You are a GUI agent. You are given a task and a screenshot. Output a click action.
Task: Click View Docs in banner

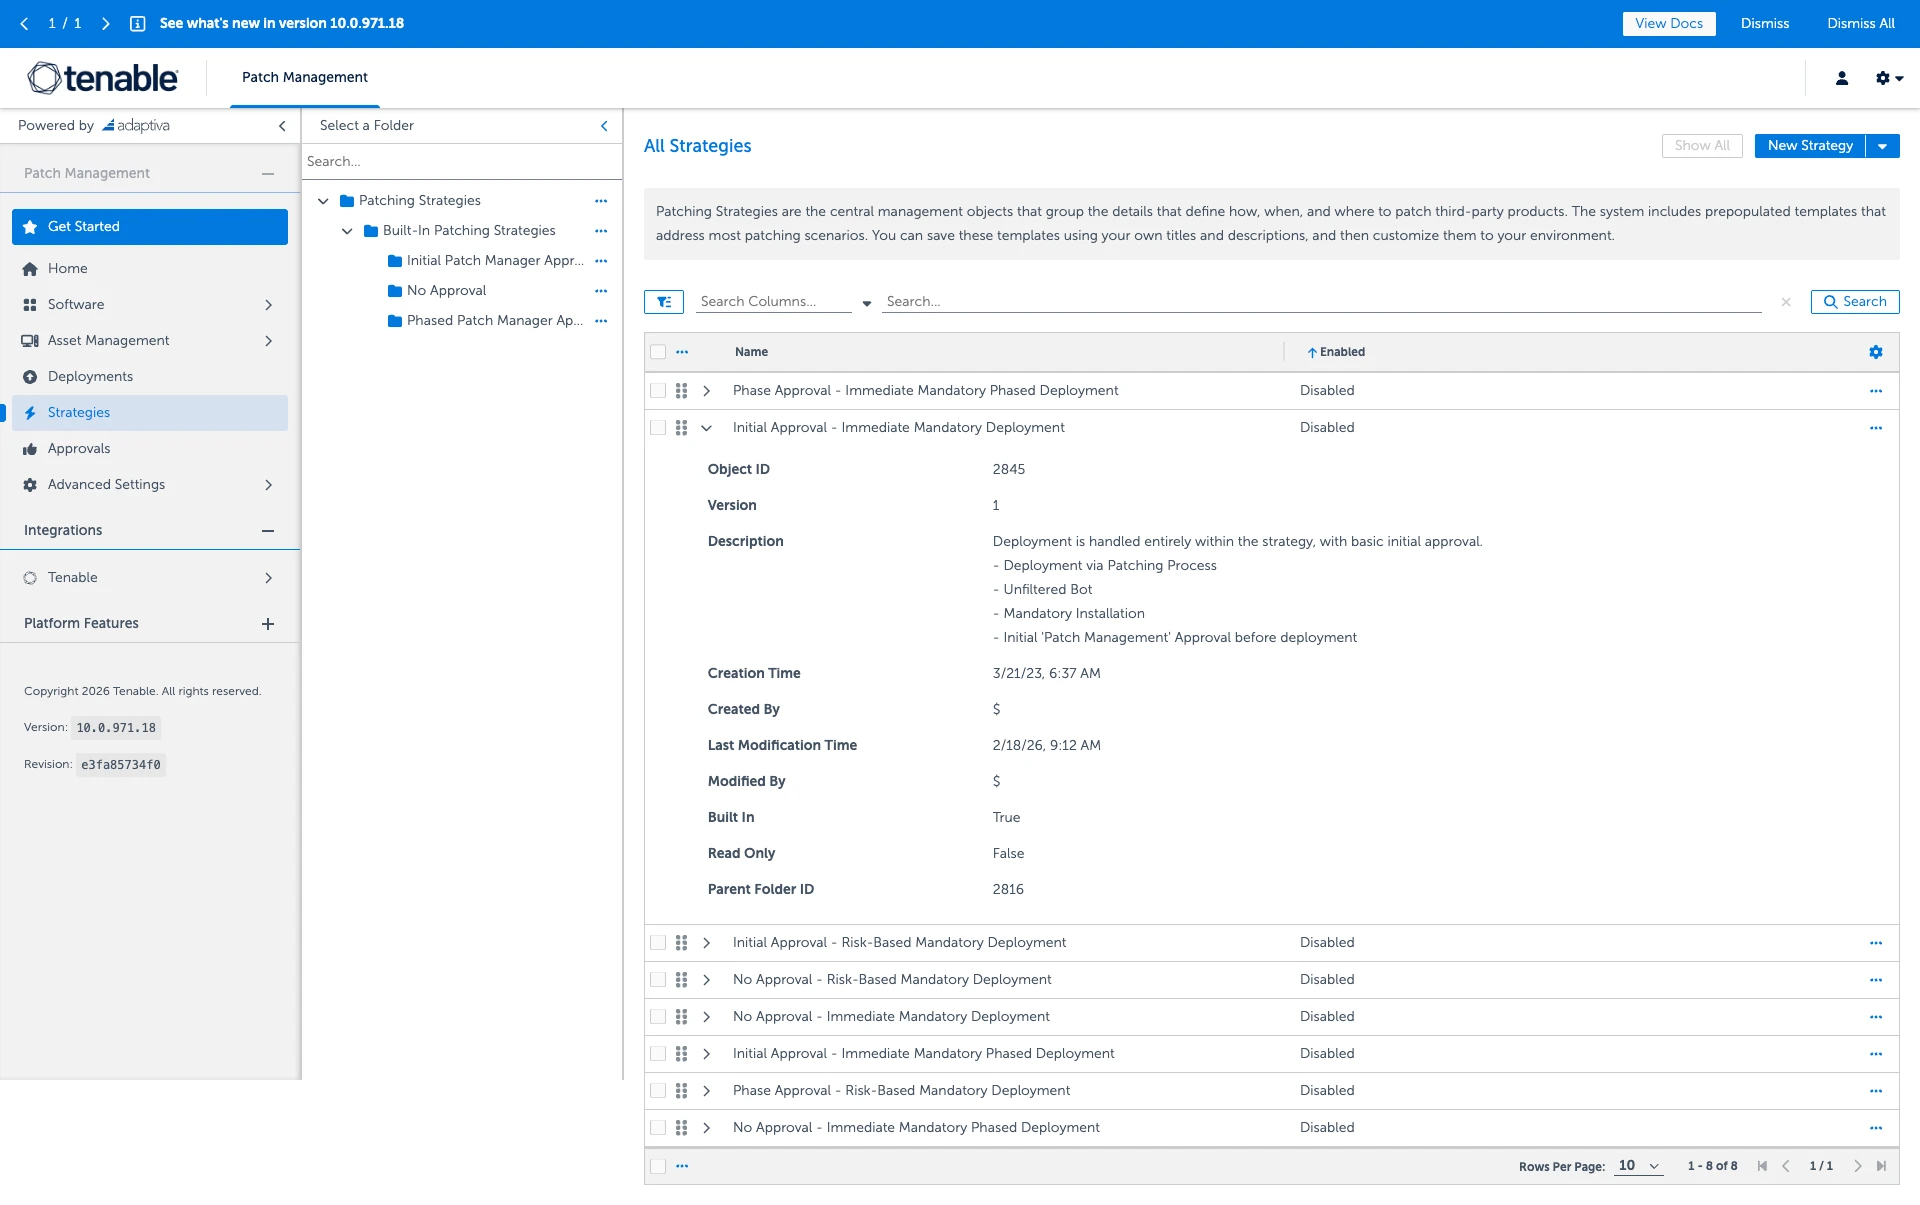(x=1669, y=23)
